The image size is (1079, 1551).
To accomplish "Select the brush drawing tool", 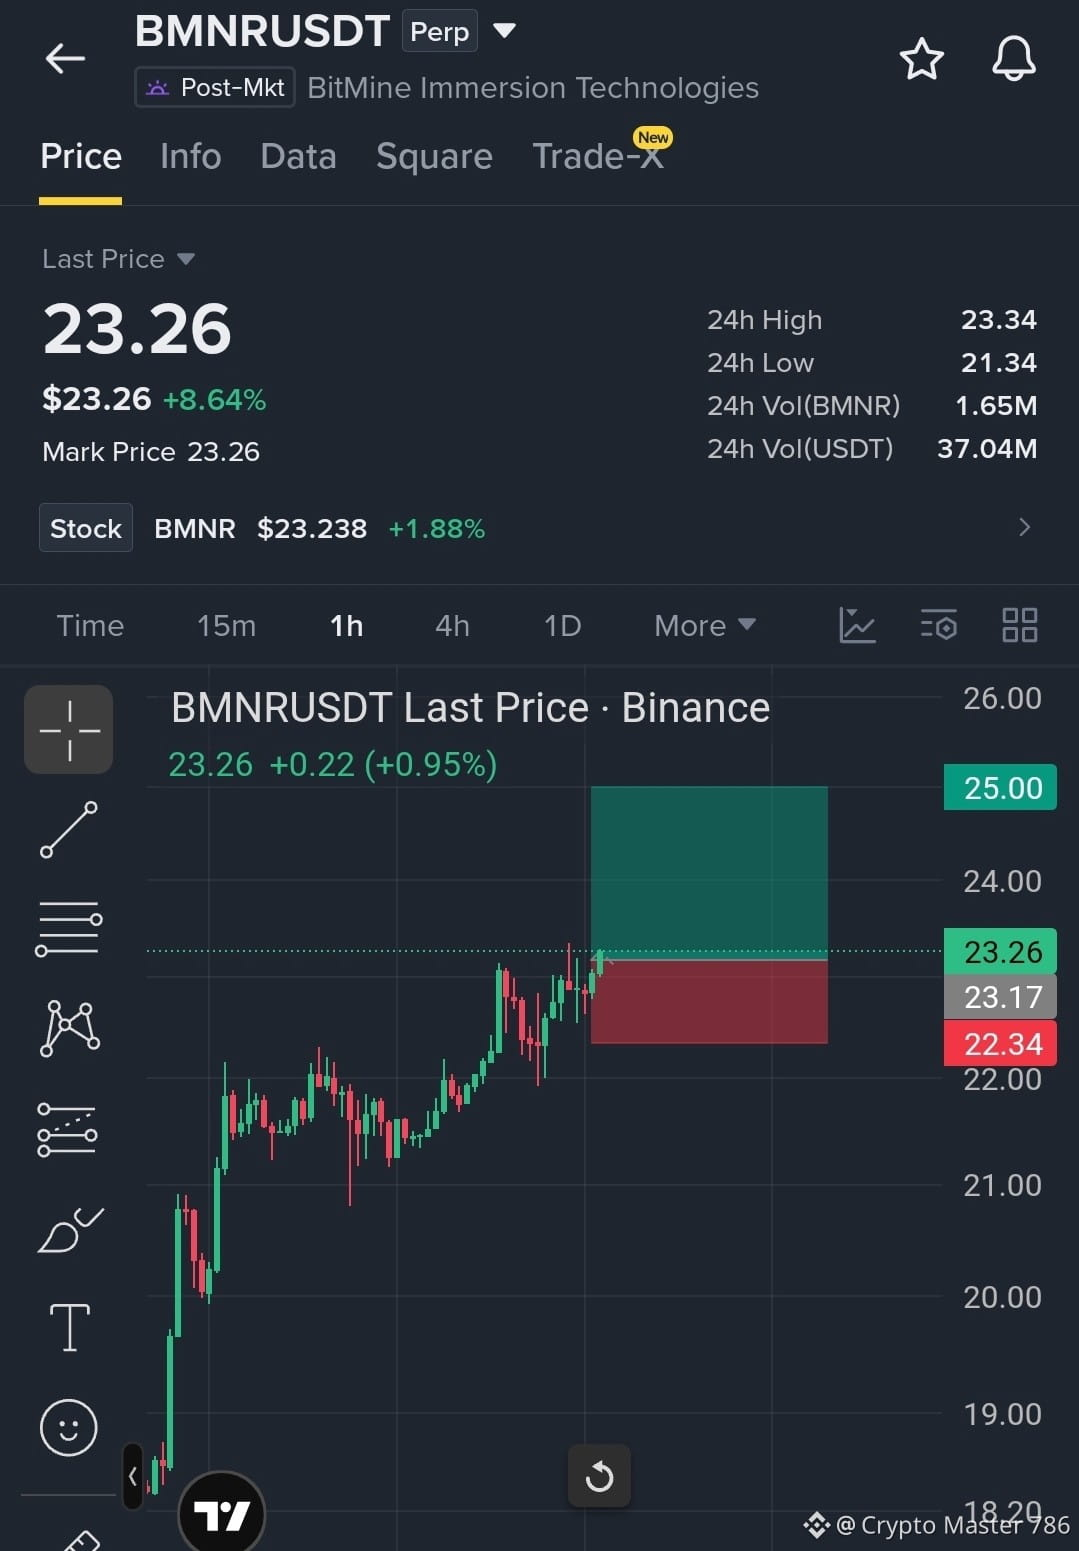I will tap(69, 1230).
